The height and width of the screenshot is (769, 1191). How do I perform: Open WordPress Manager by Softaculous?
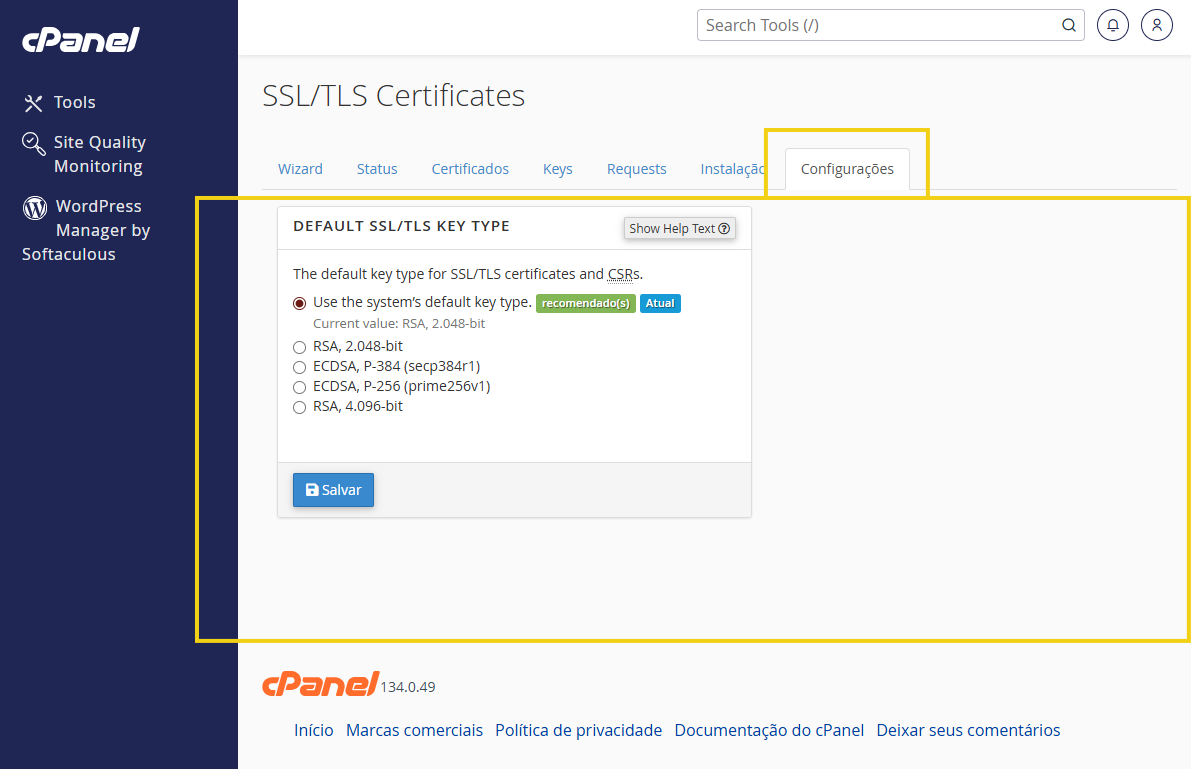pos(86,230)
